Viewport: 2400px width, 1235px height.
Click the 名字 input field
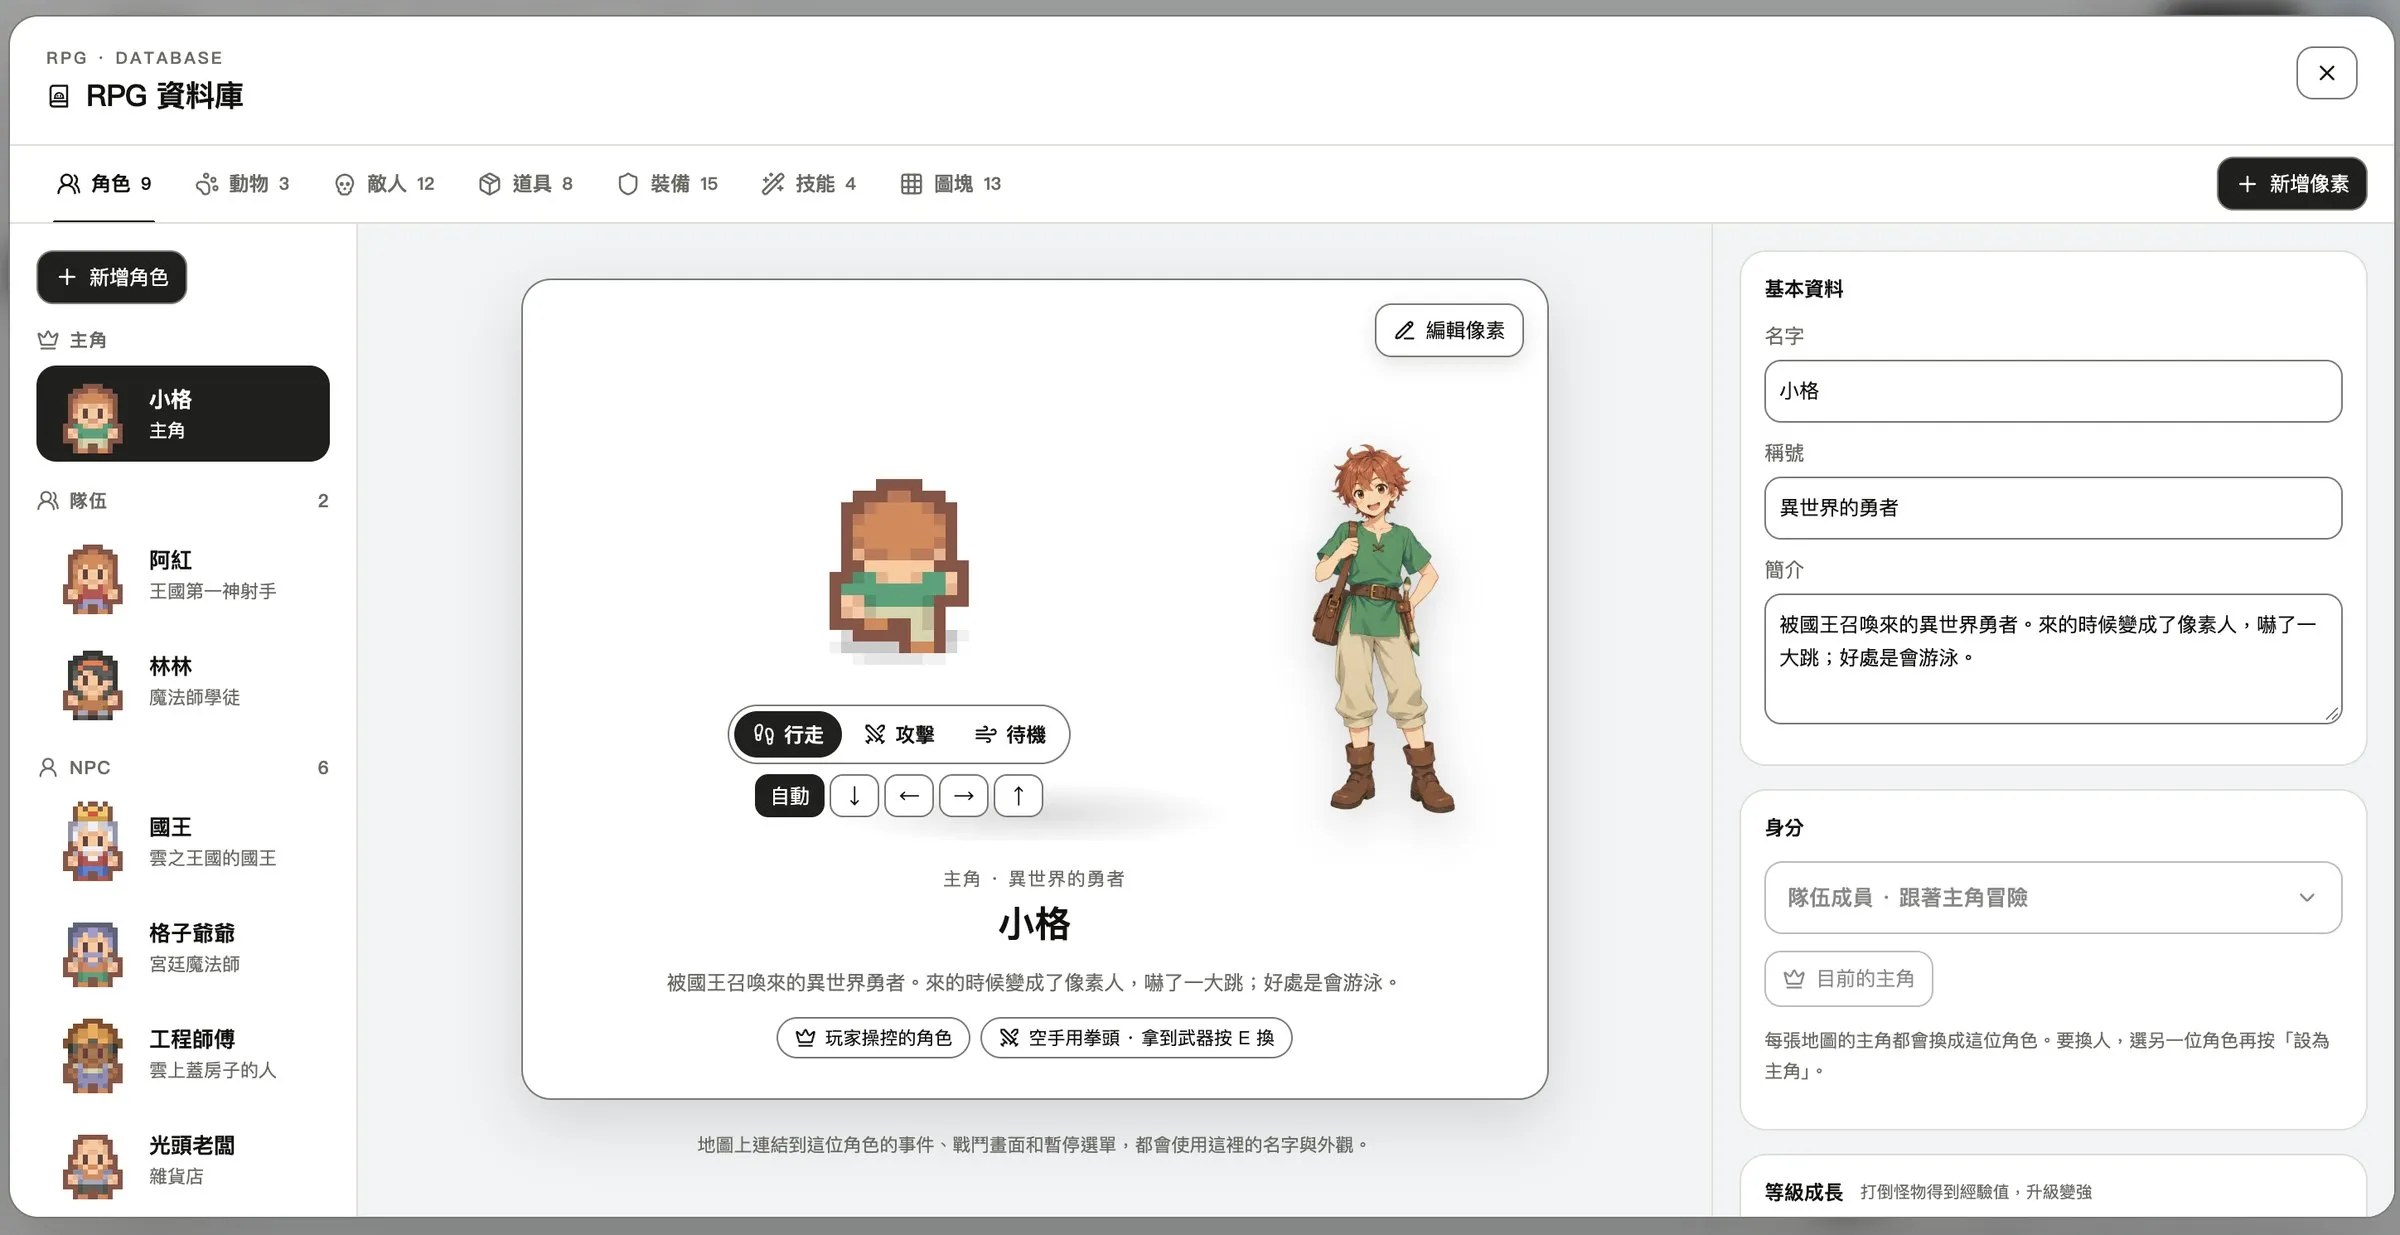(x=2053, y=391)
